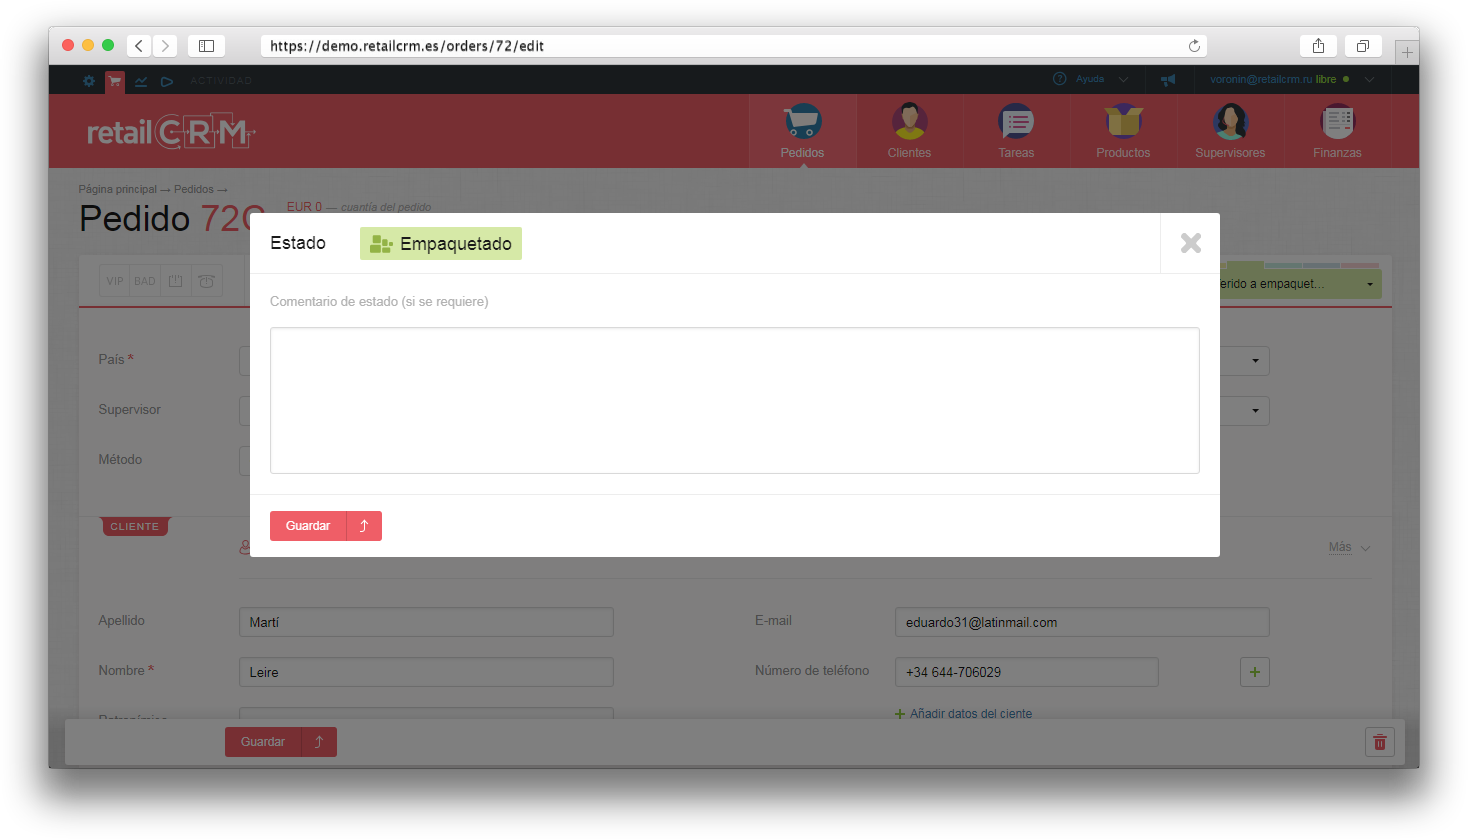Close the Estado dialog with the X

coord(1190,243)
